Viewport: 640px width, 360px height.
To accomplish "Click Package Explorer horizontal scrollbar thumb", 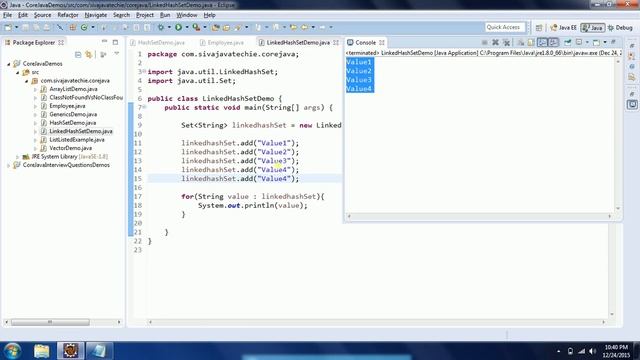I will coord(50,322).
